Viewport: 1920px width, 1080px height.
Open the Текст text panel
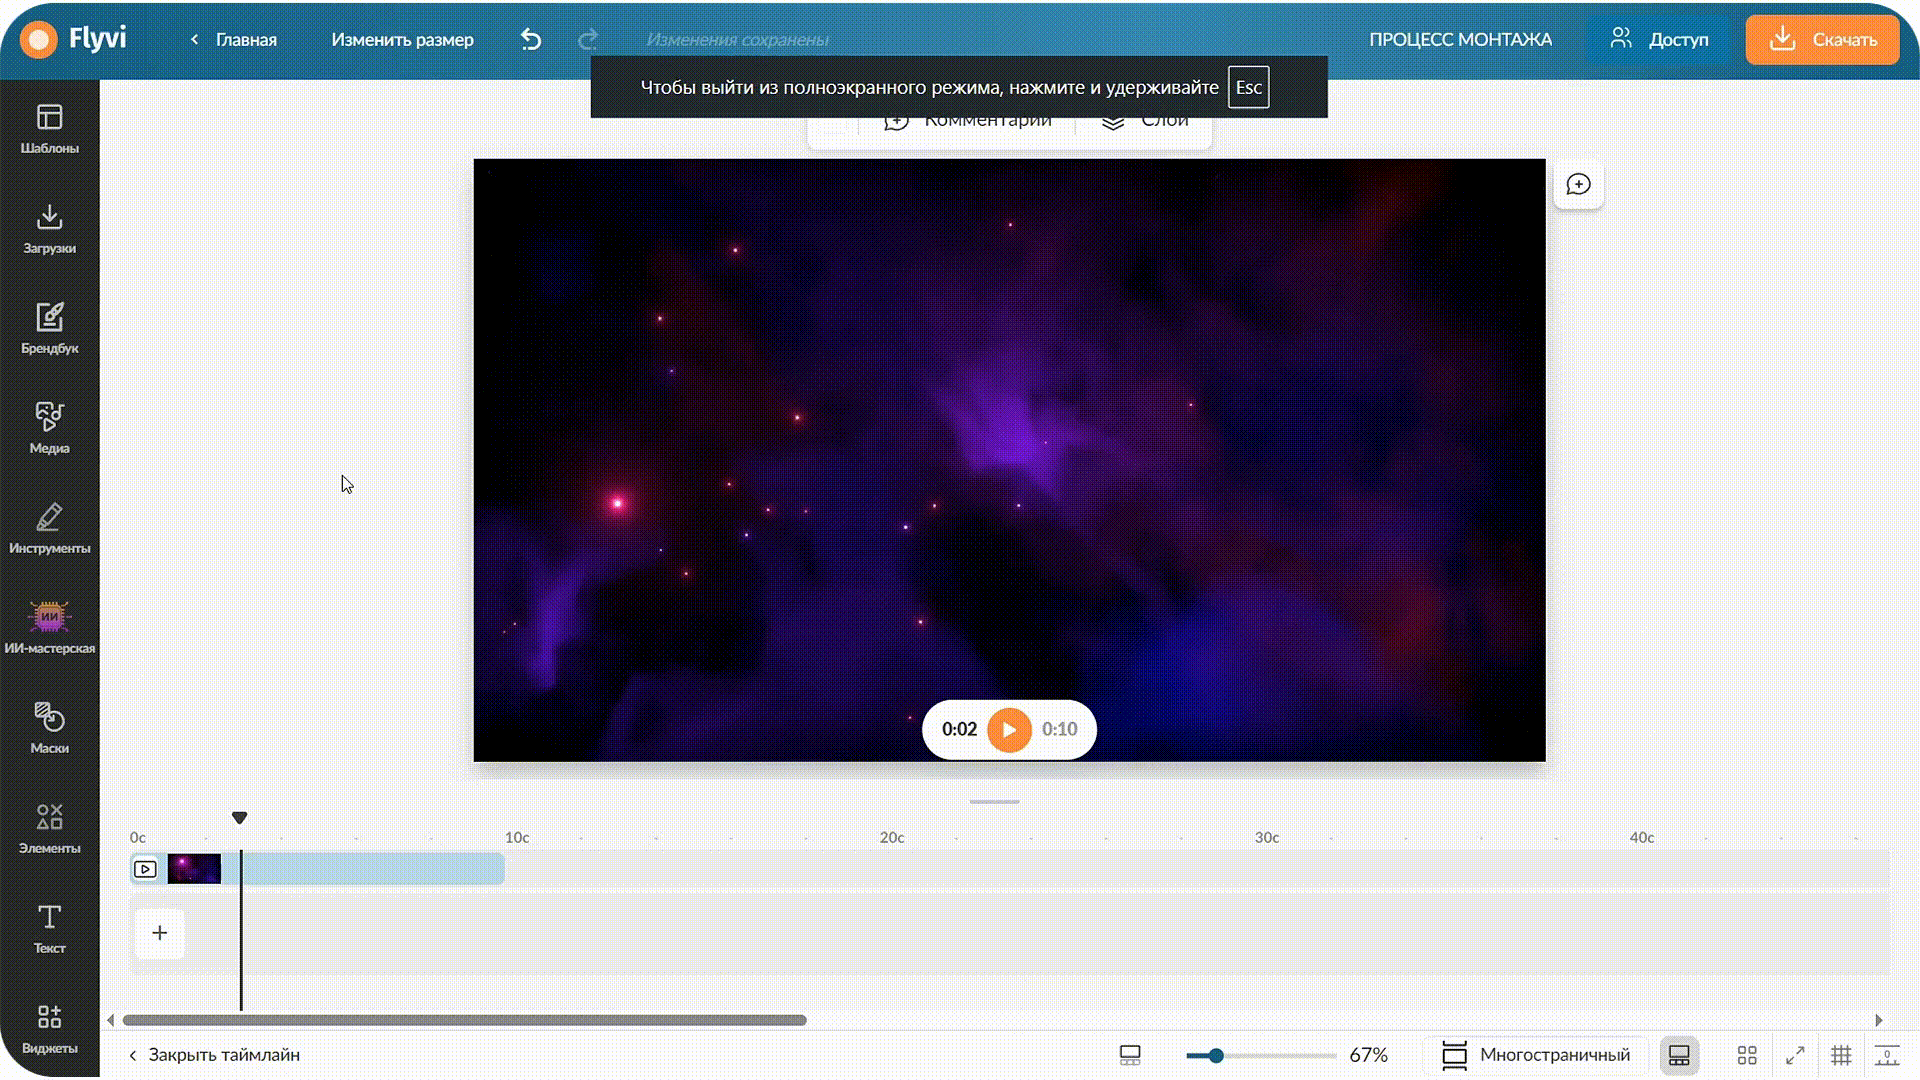[49, 930]
